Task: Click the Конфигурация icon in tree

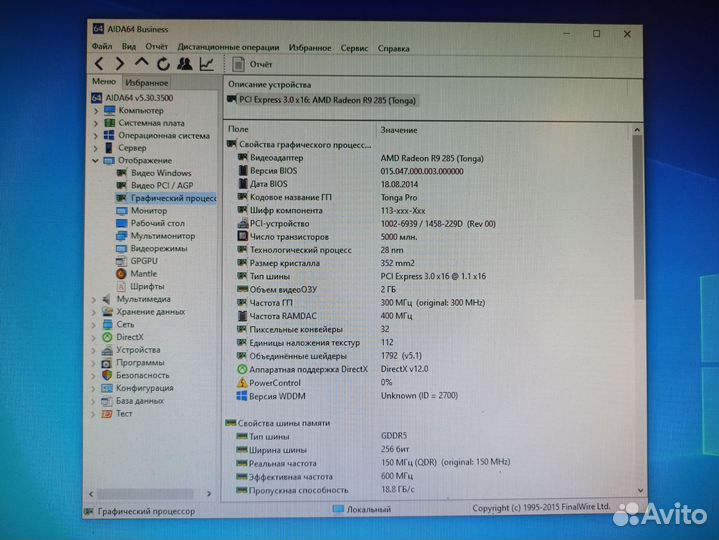Action: click(x=106, y=388)
